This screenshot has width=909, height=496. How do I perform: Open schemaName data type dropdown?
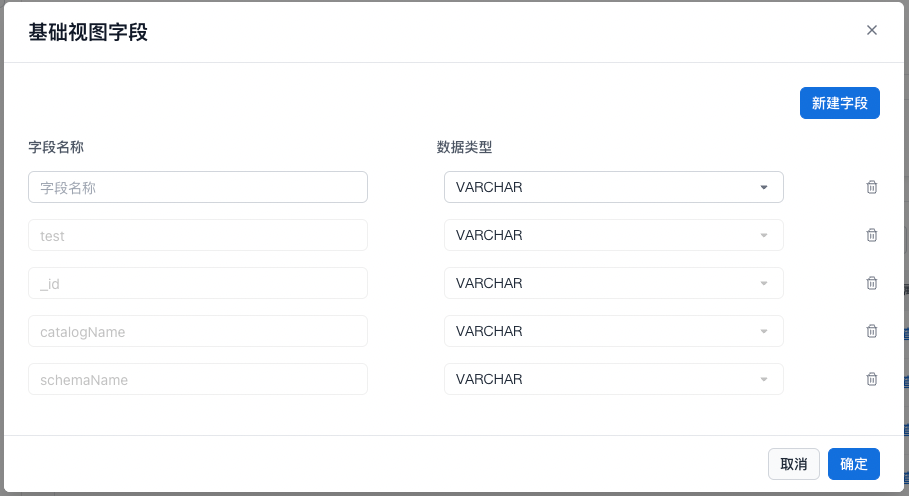613,379
